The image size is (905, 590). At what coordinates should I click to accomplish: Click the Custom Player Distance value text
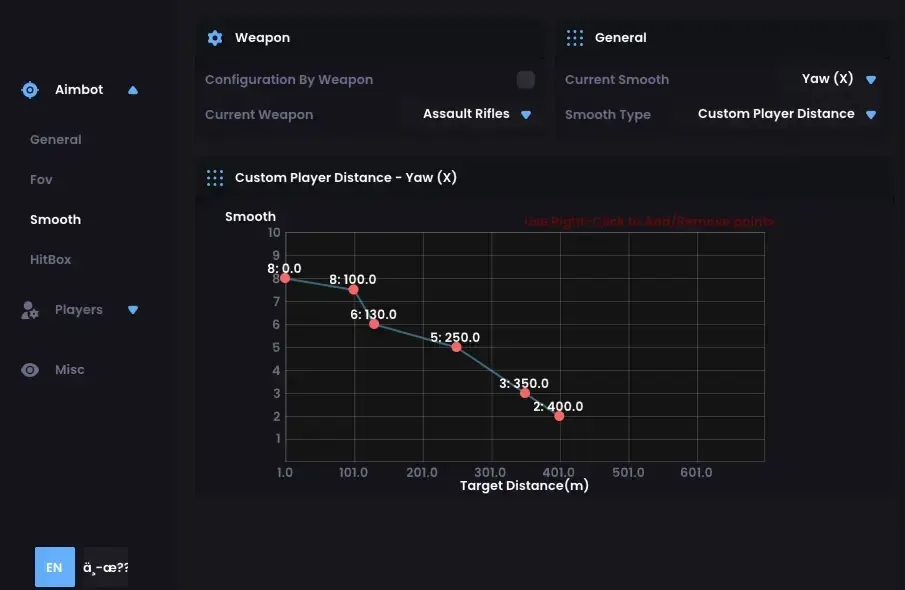(776, 114)
